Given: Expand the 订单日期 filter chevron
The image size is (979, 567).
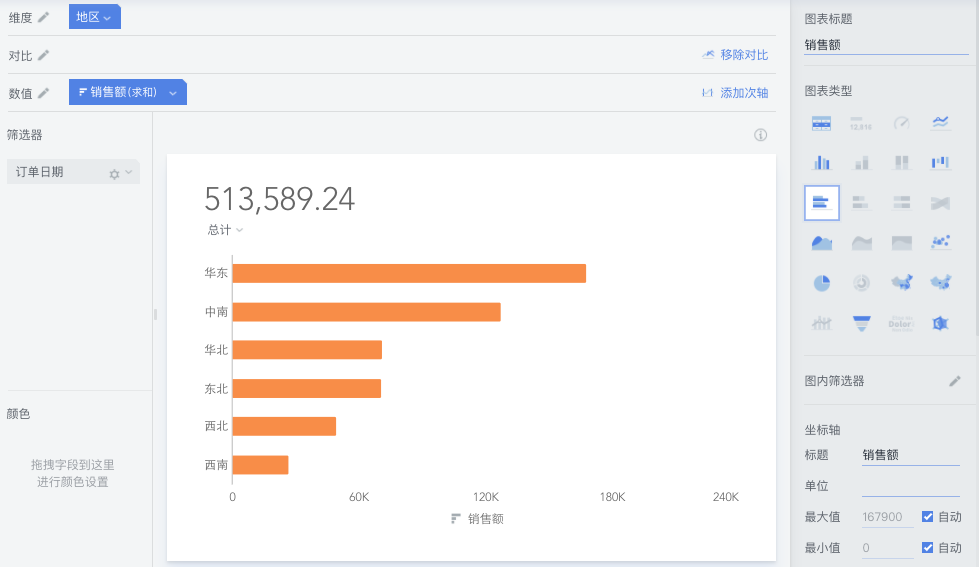Looking at the screenshot, I should (129, 172).
